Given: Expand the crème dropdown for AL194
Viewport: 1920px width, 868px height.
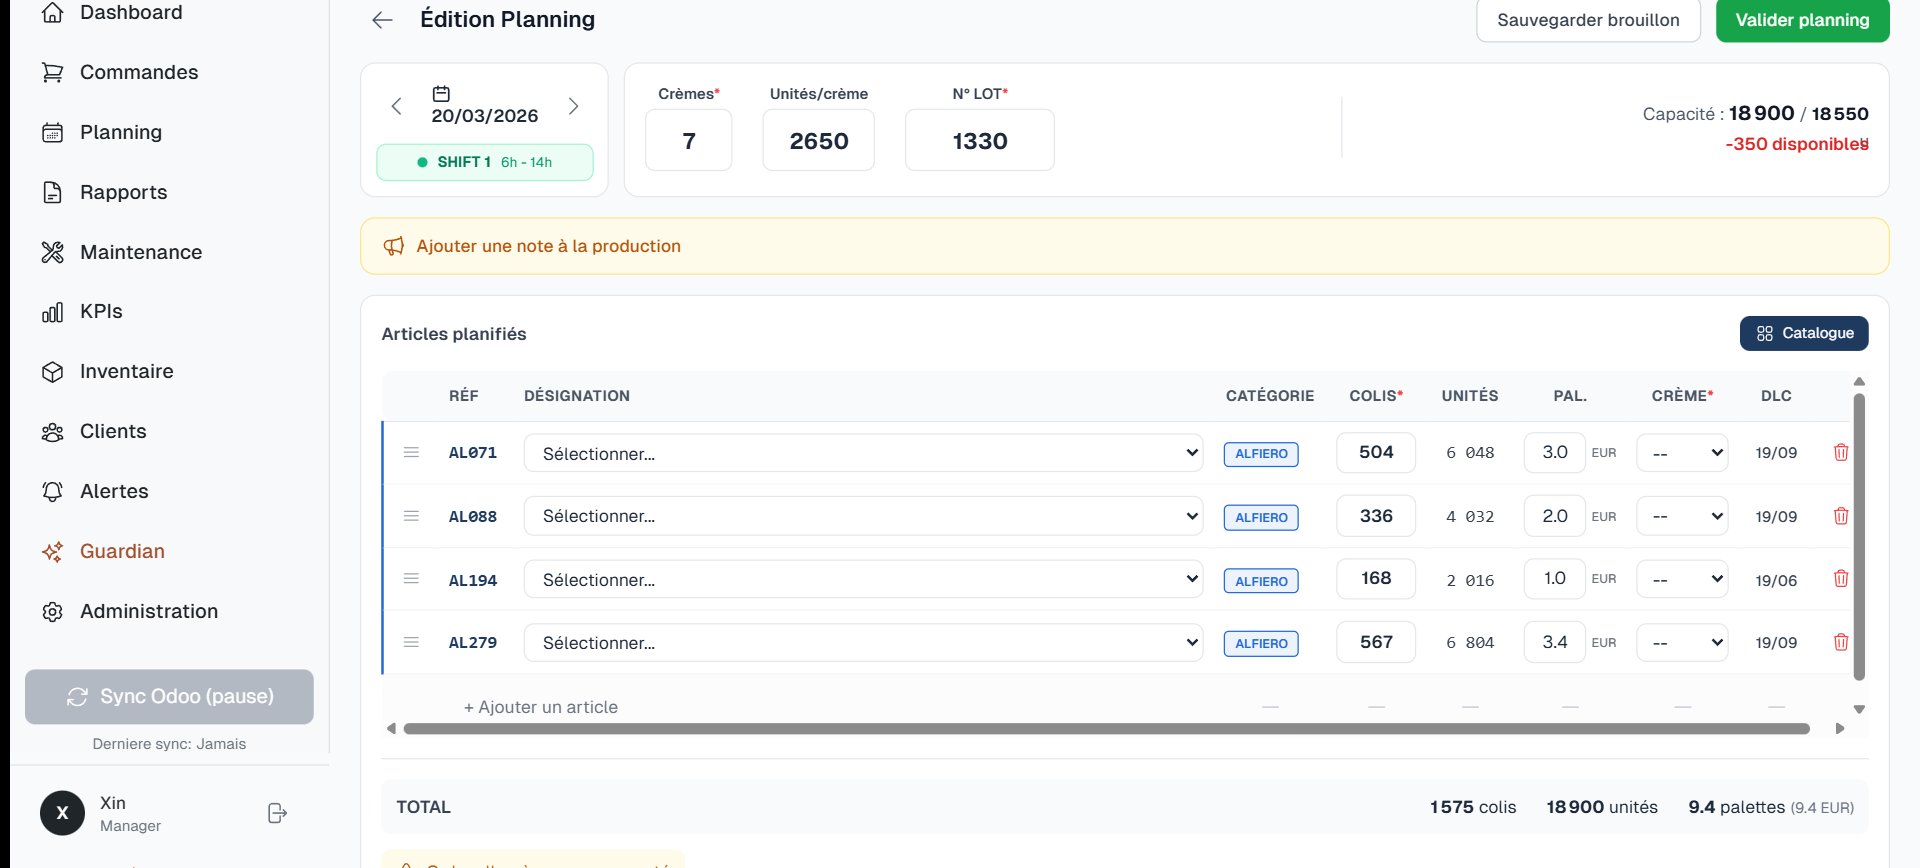Looking at the screenshot, I should click(1682, 579).
